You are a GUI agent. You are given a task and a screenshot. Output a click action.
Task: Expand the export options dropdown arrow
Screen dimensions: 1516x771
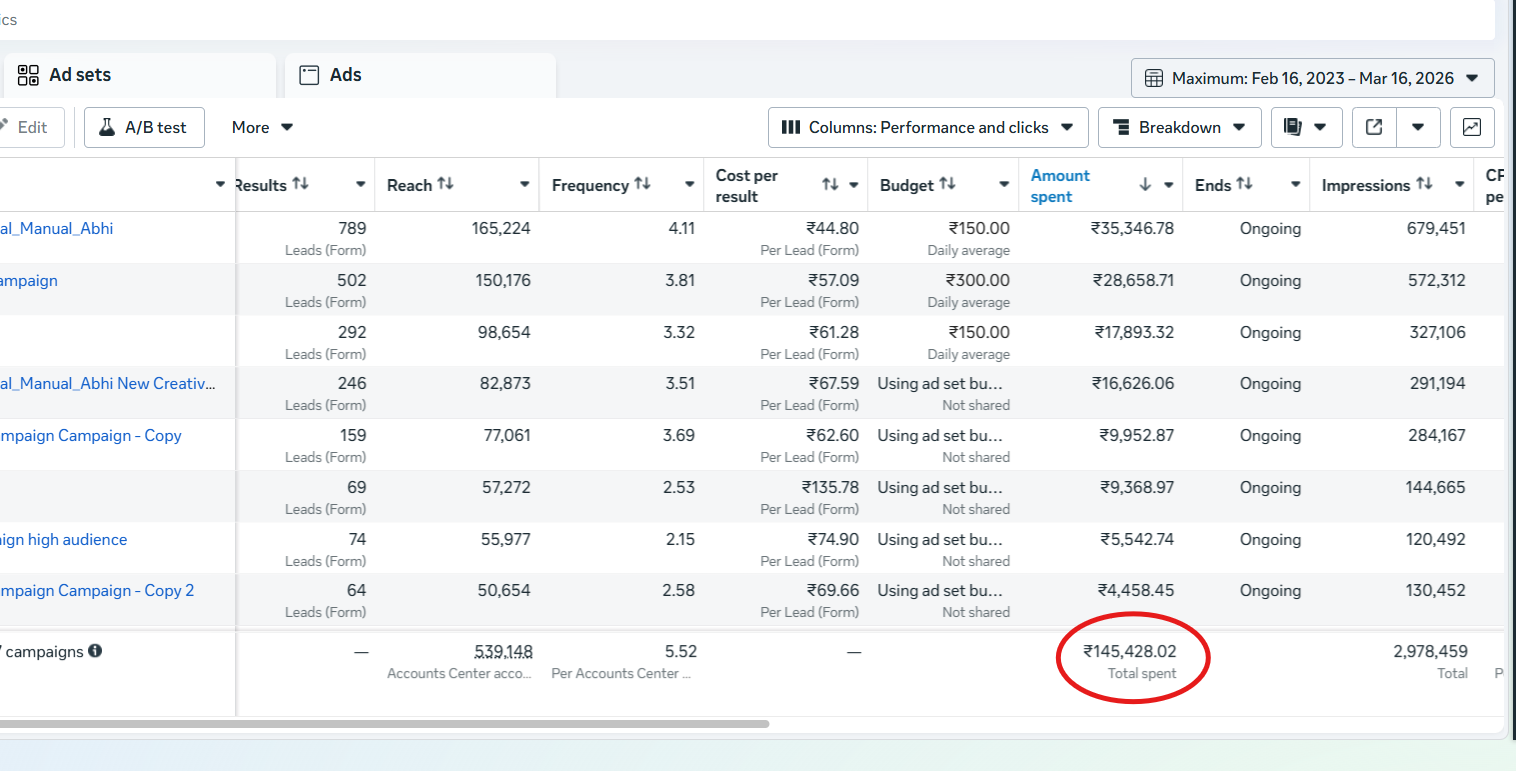point(1418,127)
